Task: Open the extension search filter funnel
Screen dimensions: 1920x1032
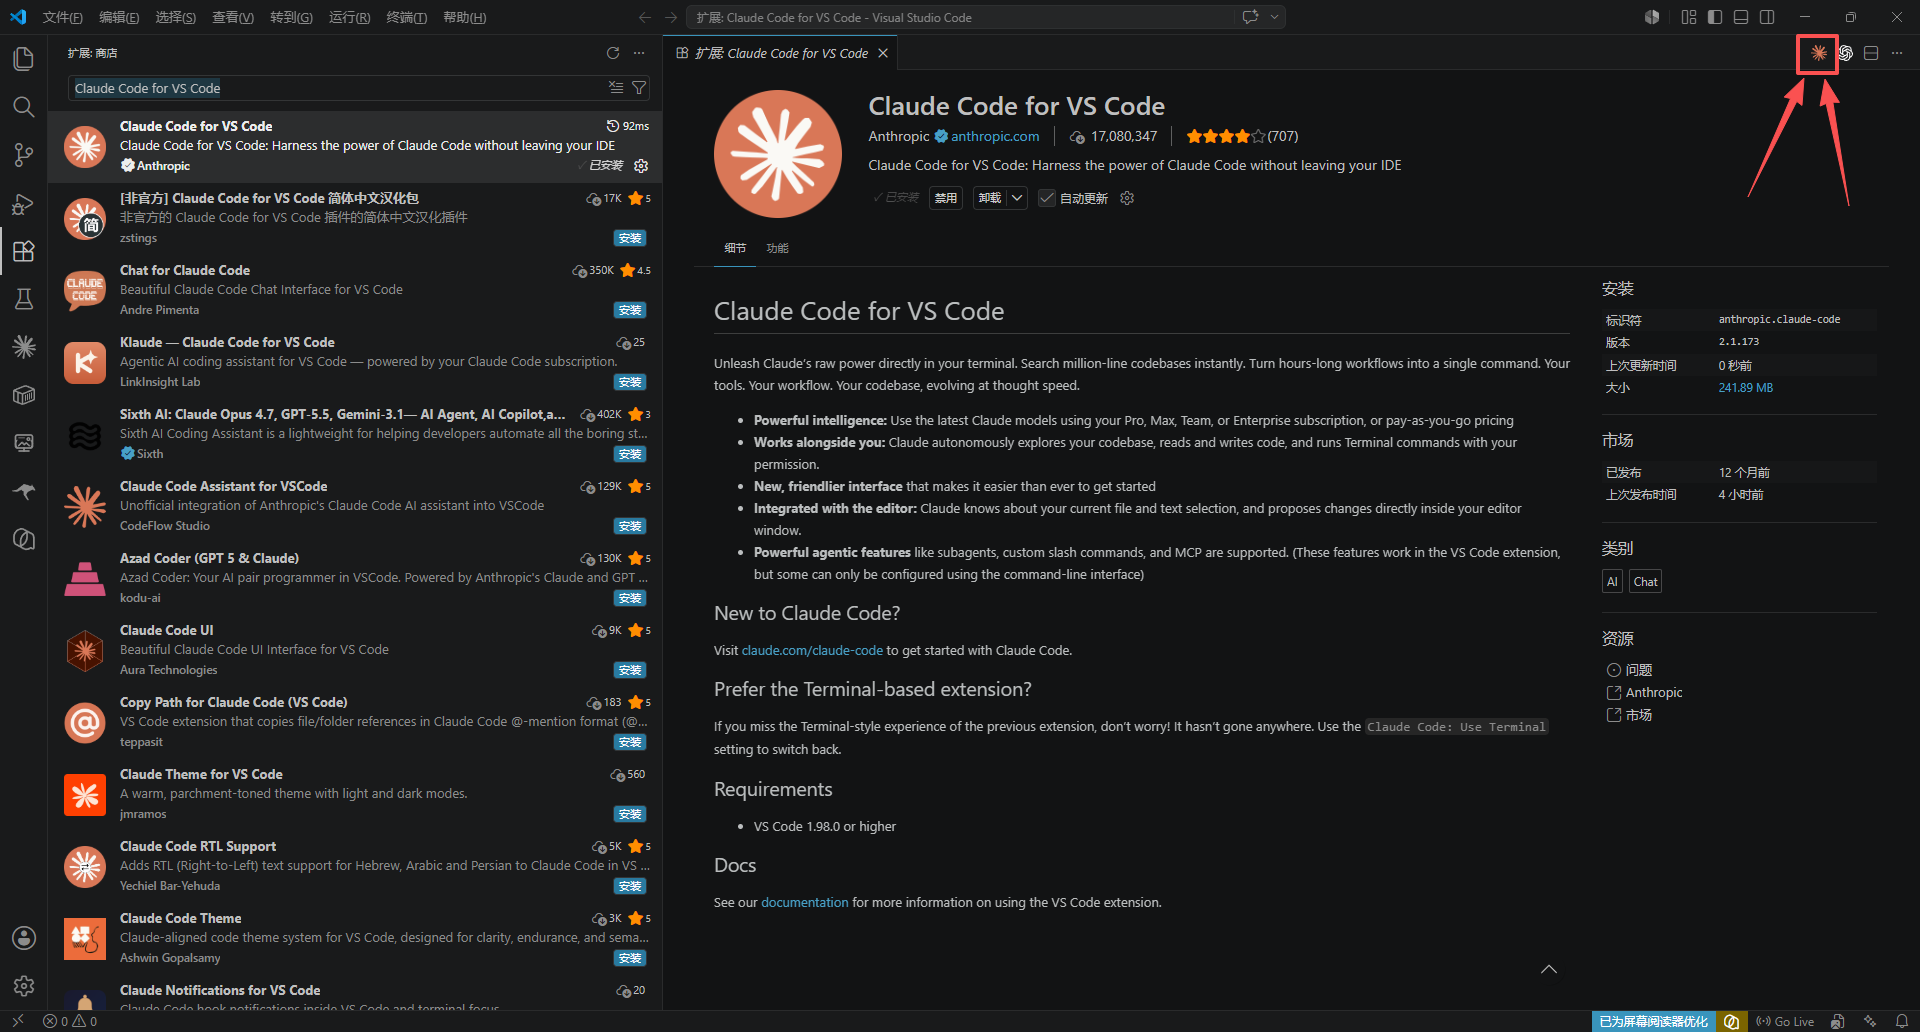Action: 639,88
